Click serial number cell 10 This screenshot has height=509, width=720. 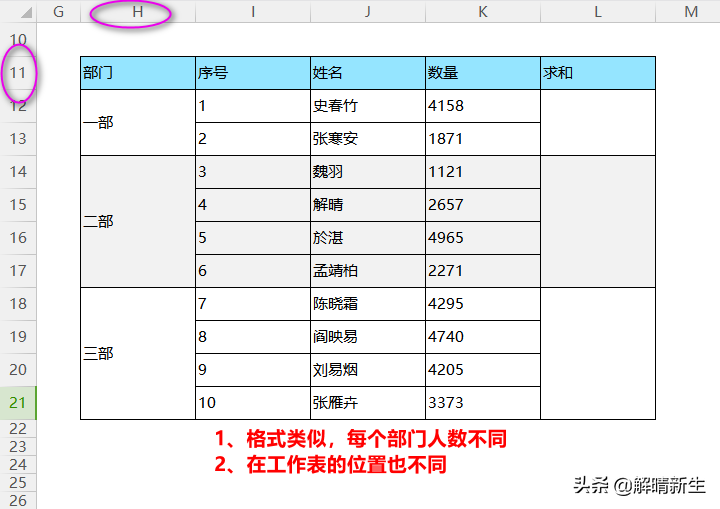253,403
